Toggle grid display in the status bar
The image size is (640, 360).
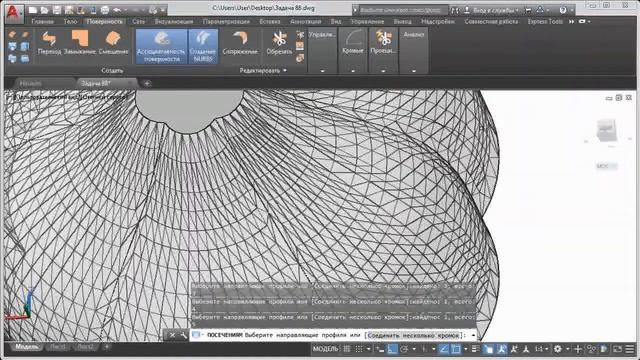coord(347,349)
